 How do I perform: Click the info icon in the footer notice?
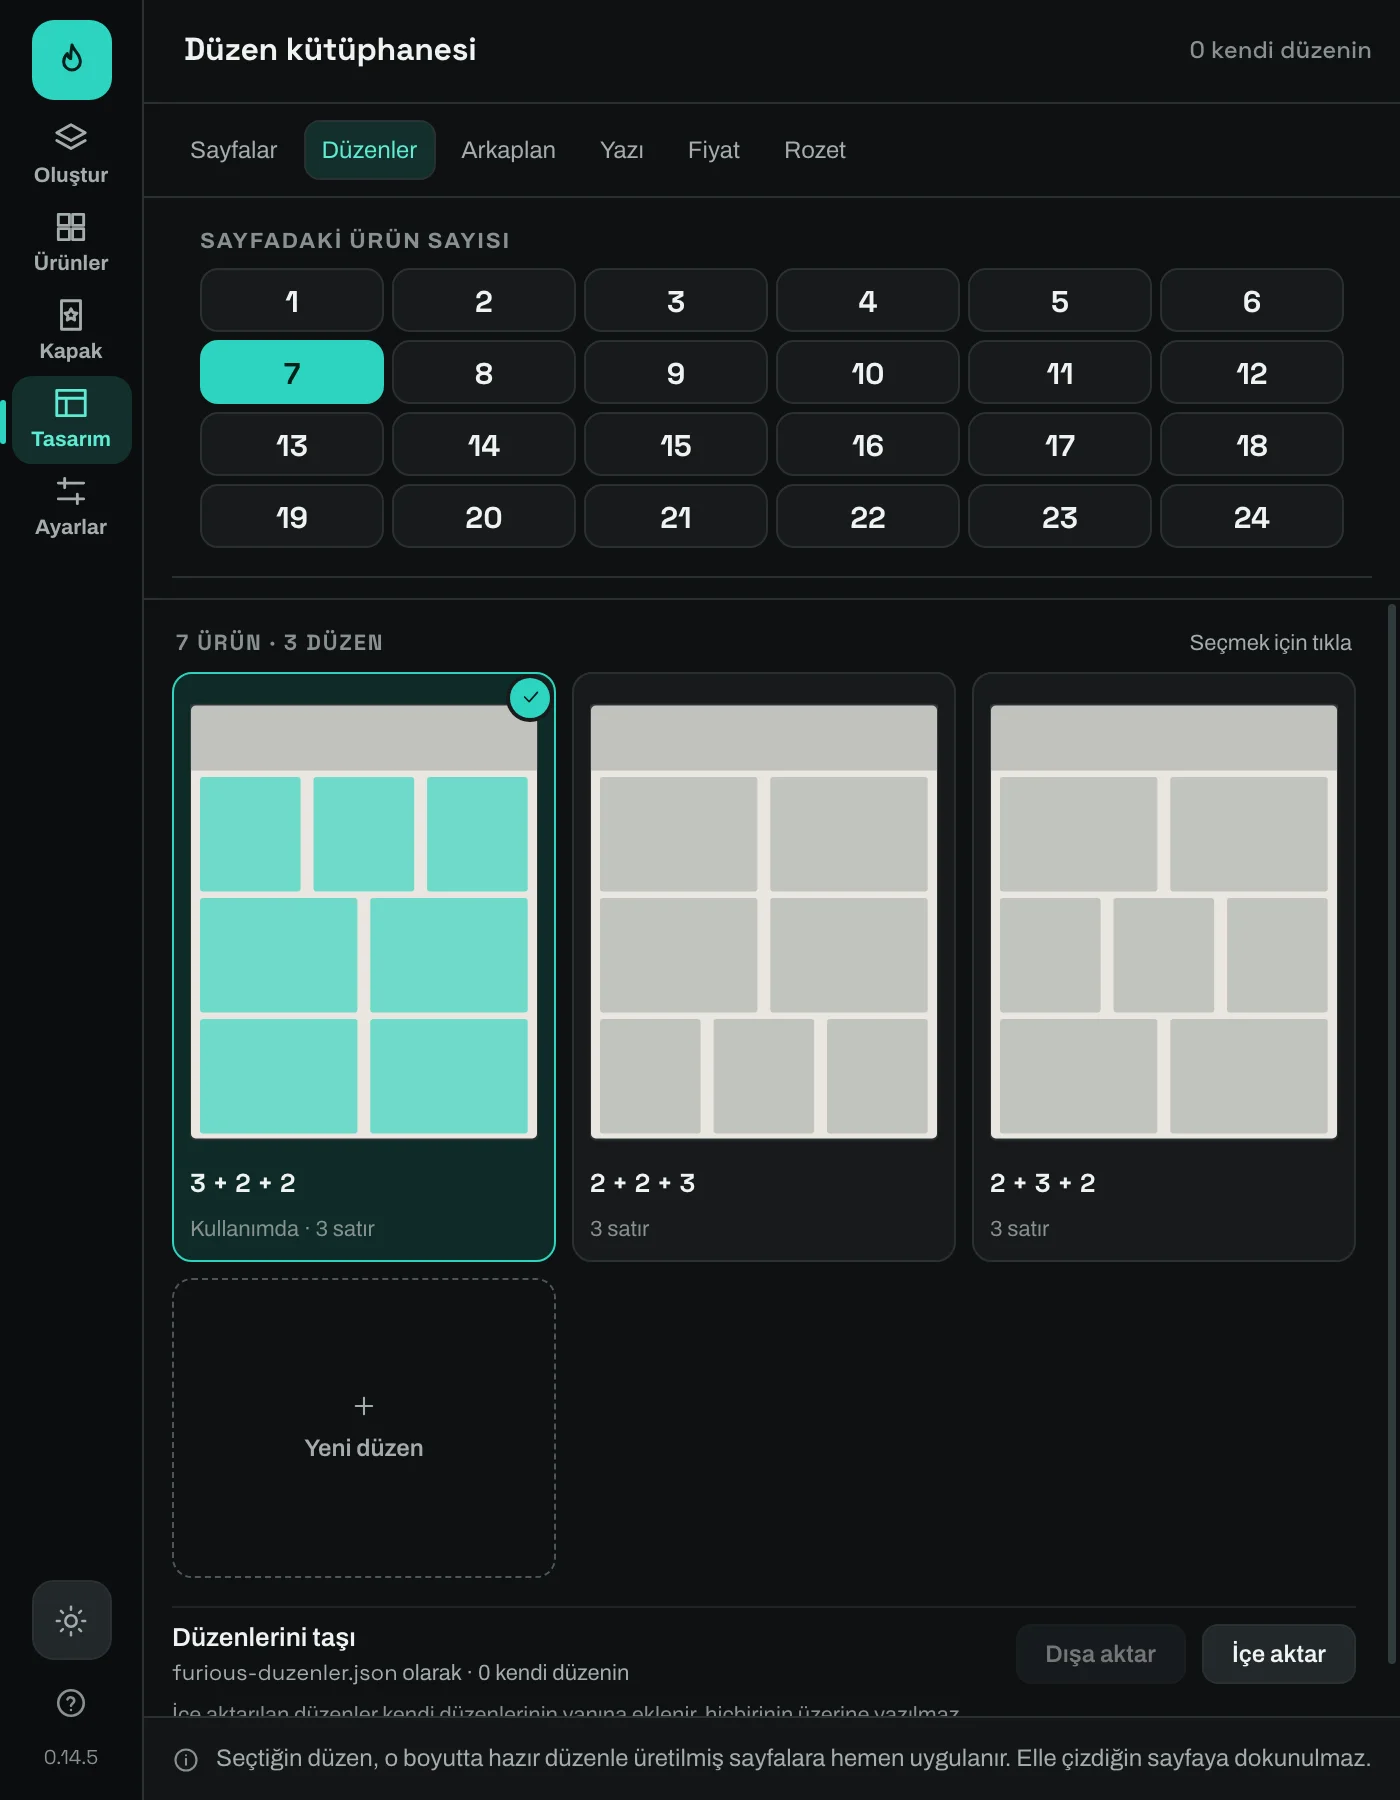click(x=186, y=1760)
